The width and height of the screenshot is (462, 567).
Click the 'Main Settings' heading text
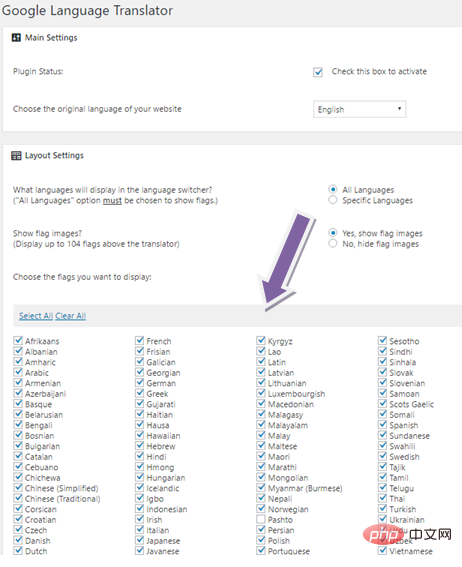point(51,38)
